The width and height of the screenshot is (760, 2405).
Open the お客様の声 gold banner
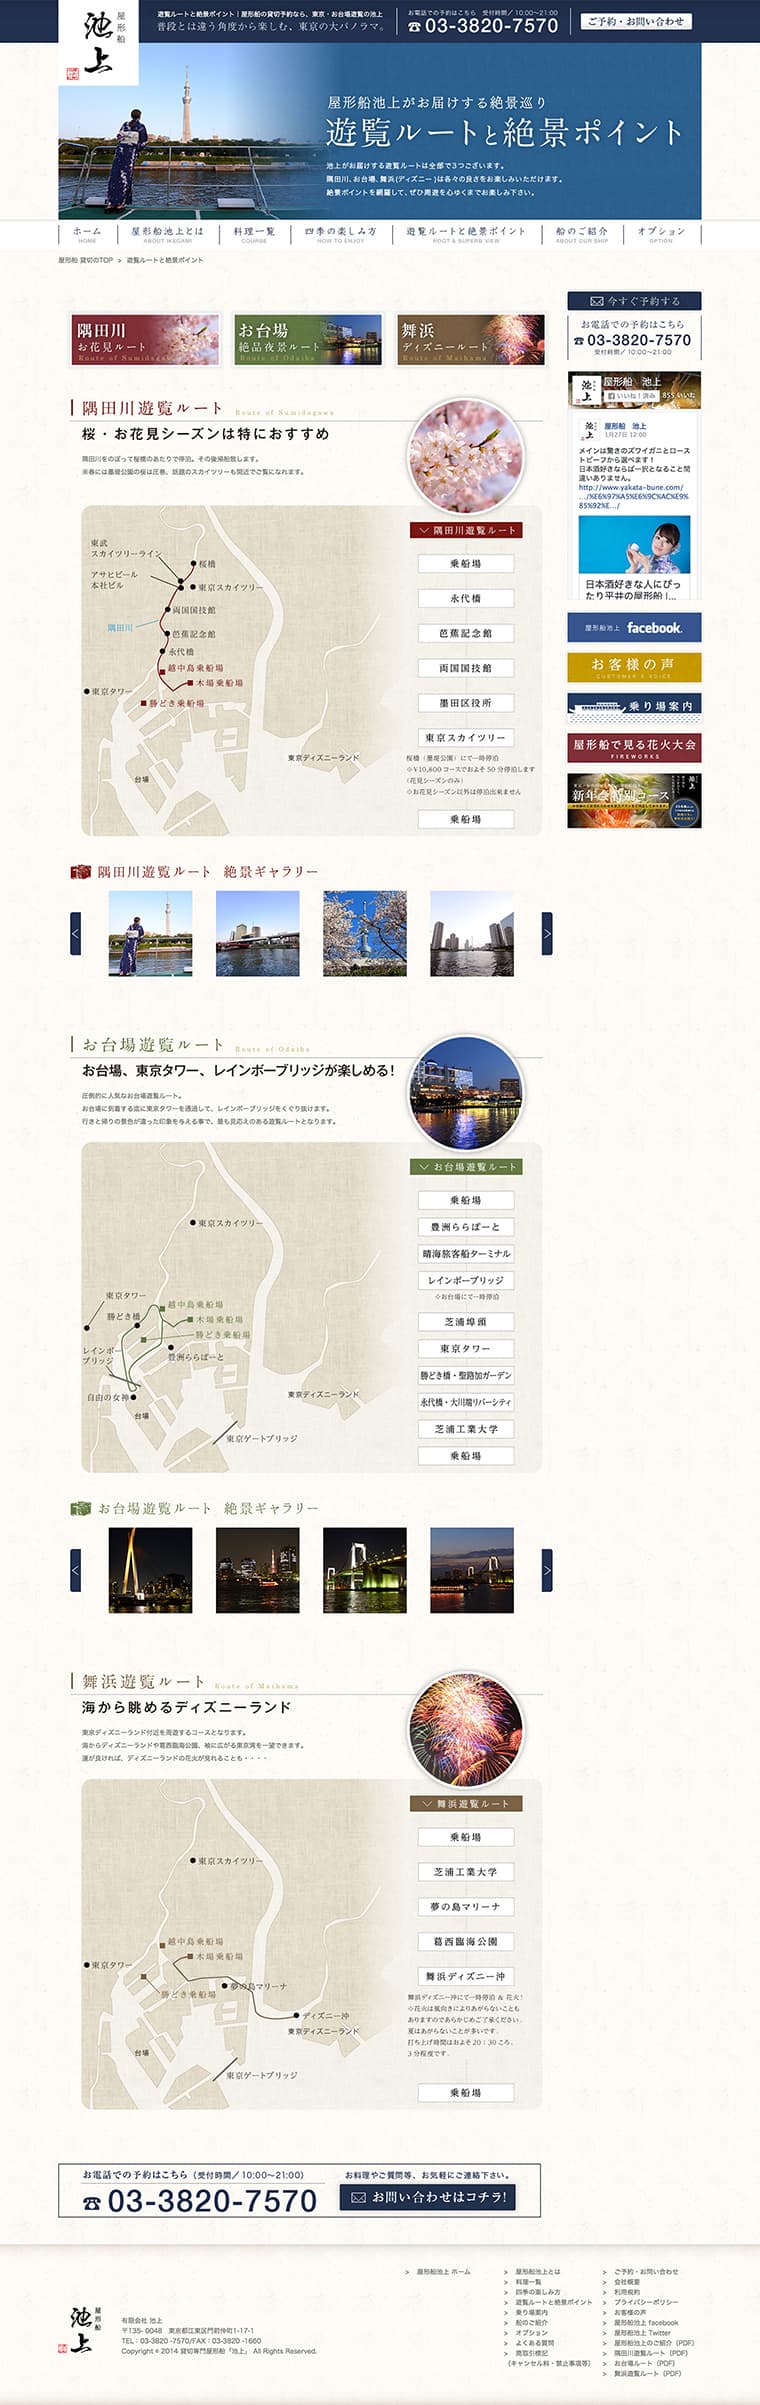tap(634, 667)
